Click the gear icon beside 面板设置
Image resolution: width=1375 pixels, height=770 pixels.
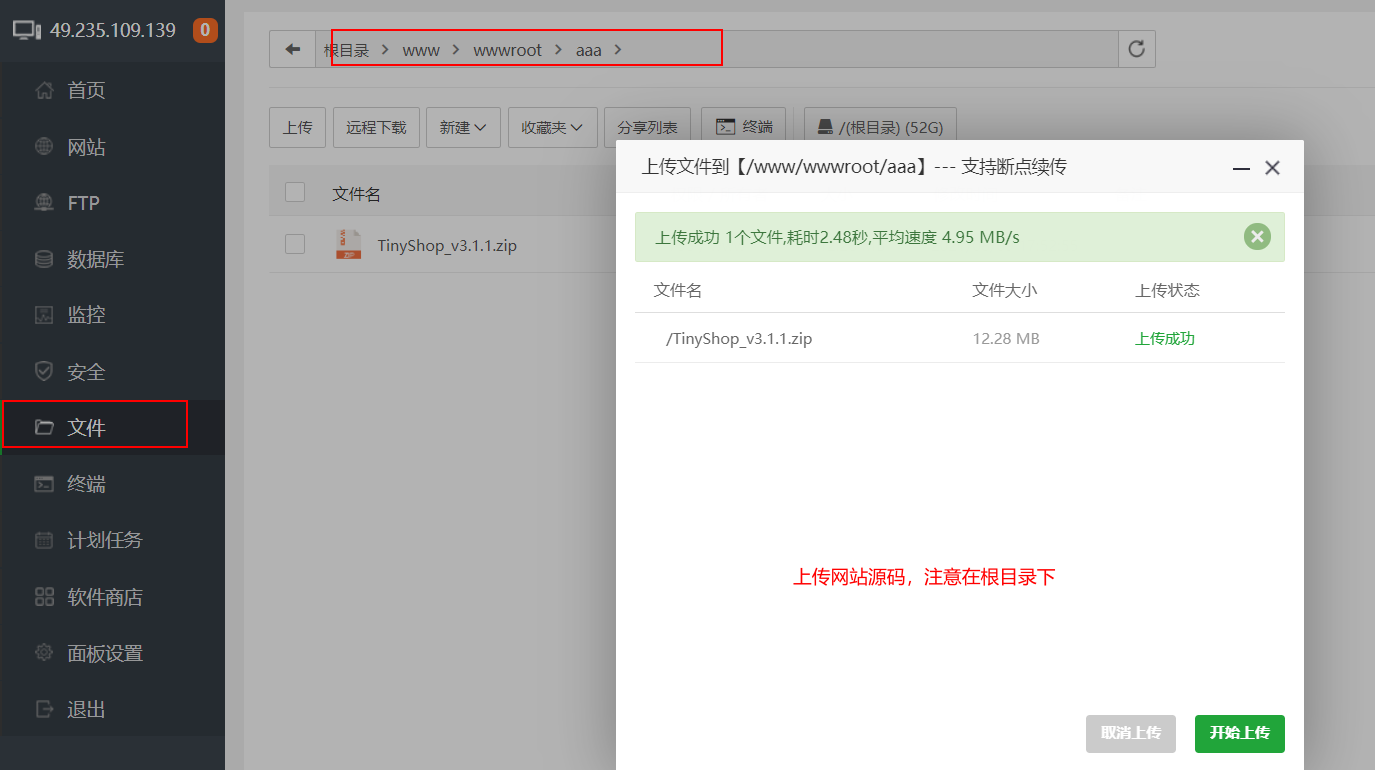click(x=44, y=653)
